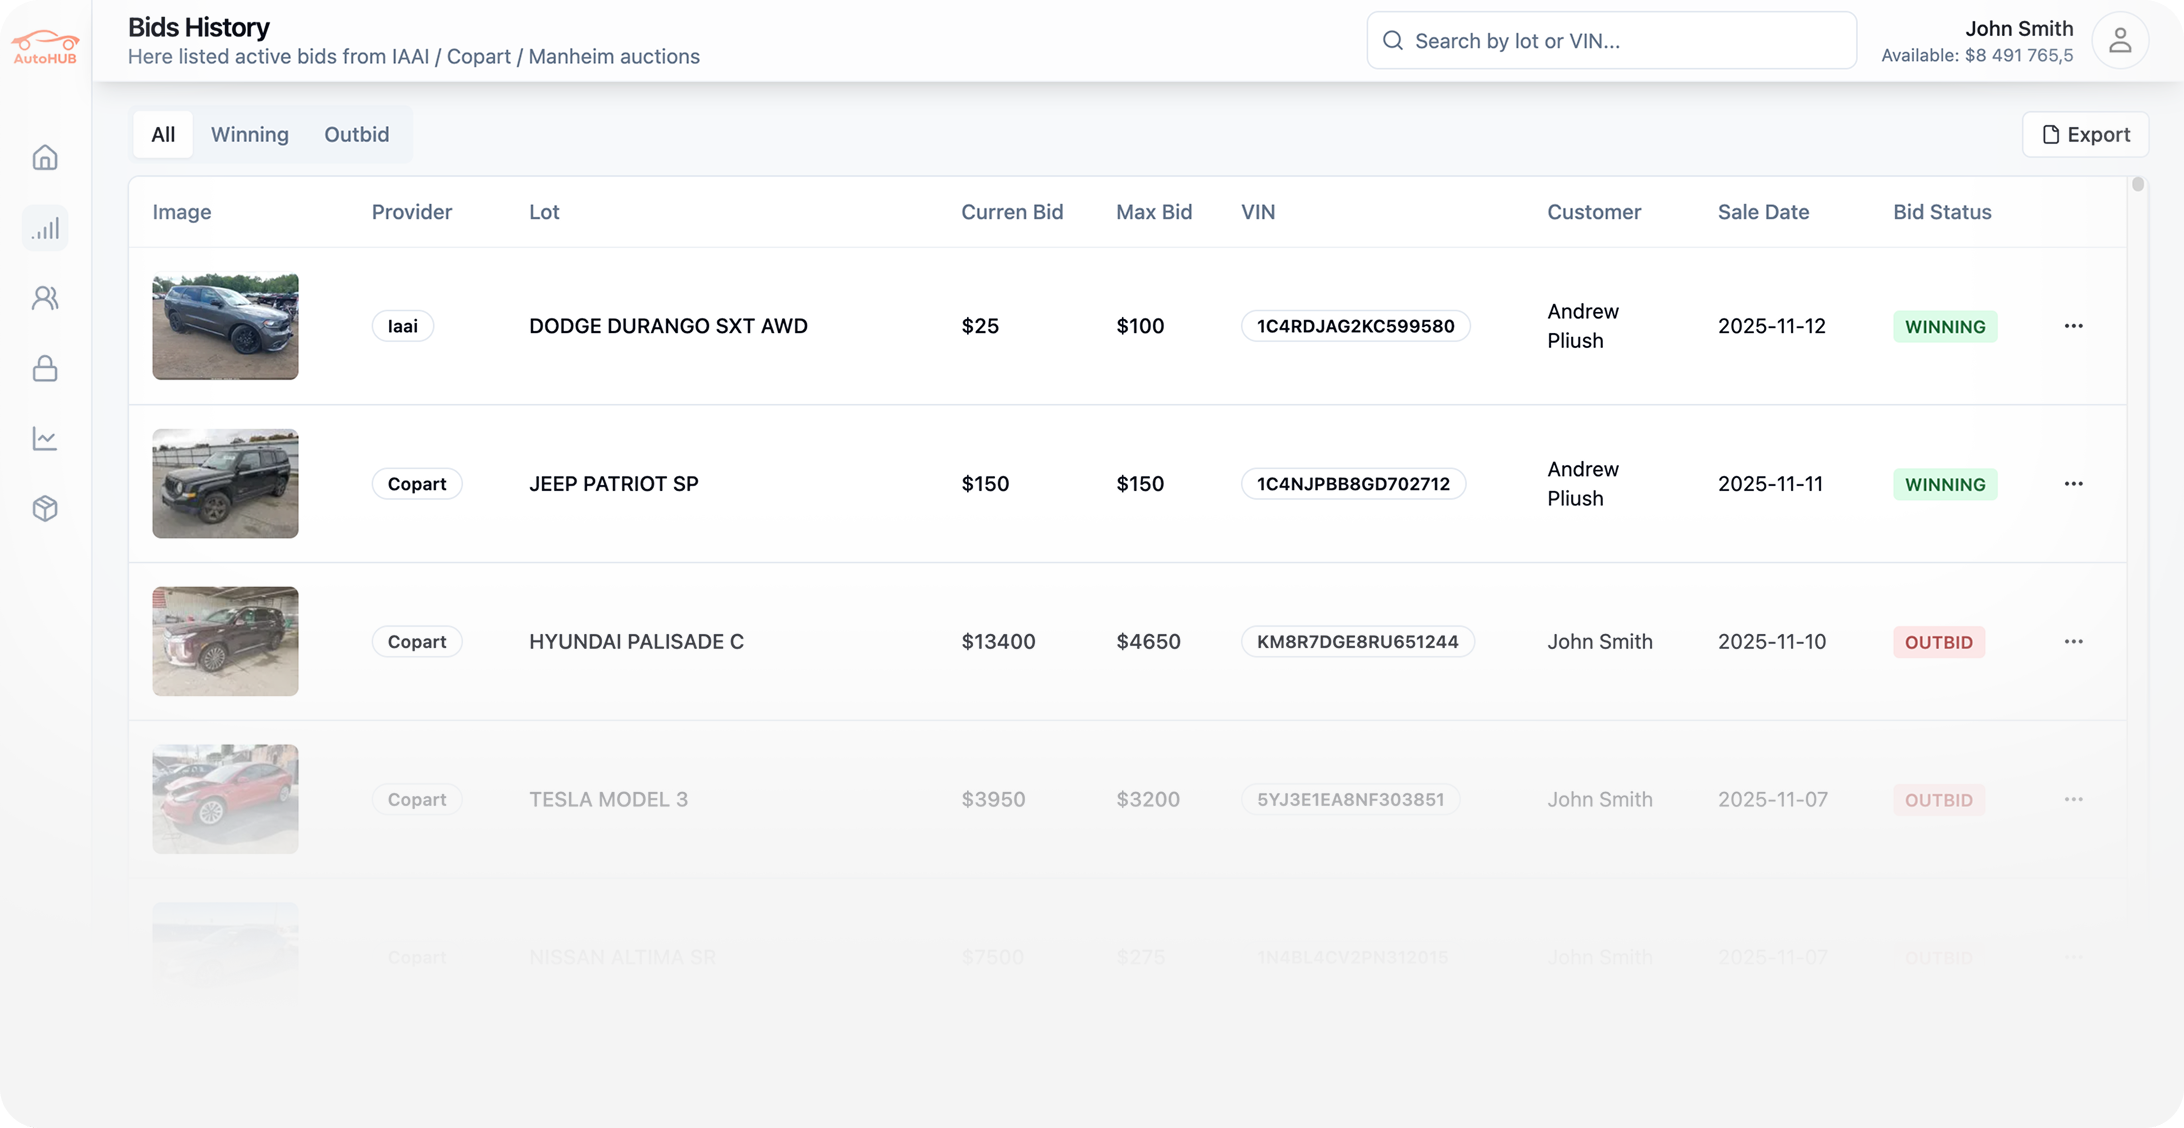The height and width of the screenshot is (1128, 2184).
Task: Expand options for the Jeep Patriot SP bid
Action: [2074, 483]
